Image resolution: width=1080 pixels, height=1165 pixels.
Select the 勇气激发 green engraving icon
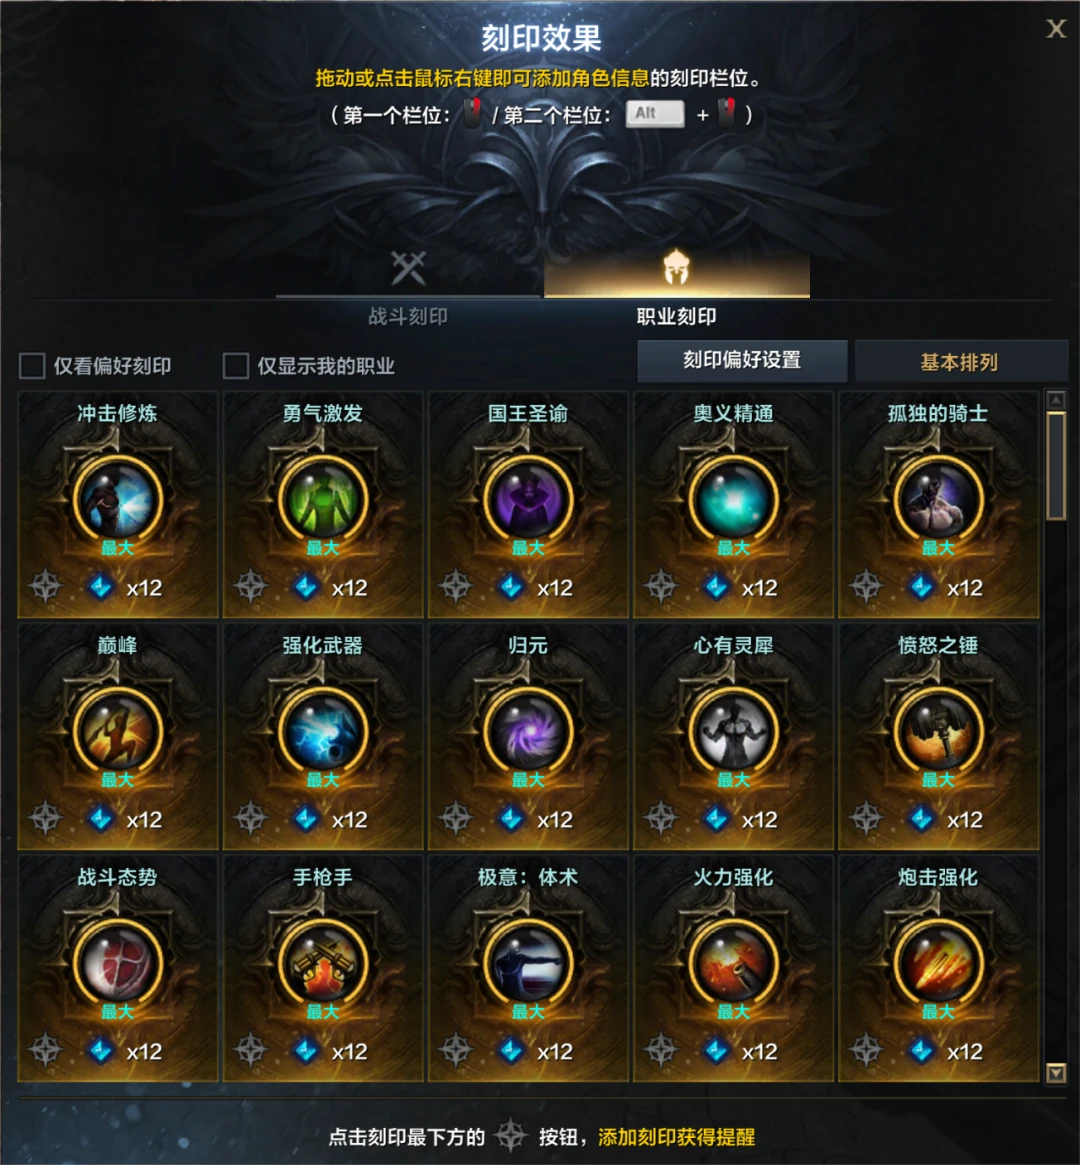[x=322, y=499]
